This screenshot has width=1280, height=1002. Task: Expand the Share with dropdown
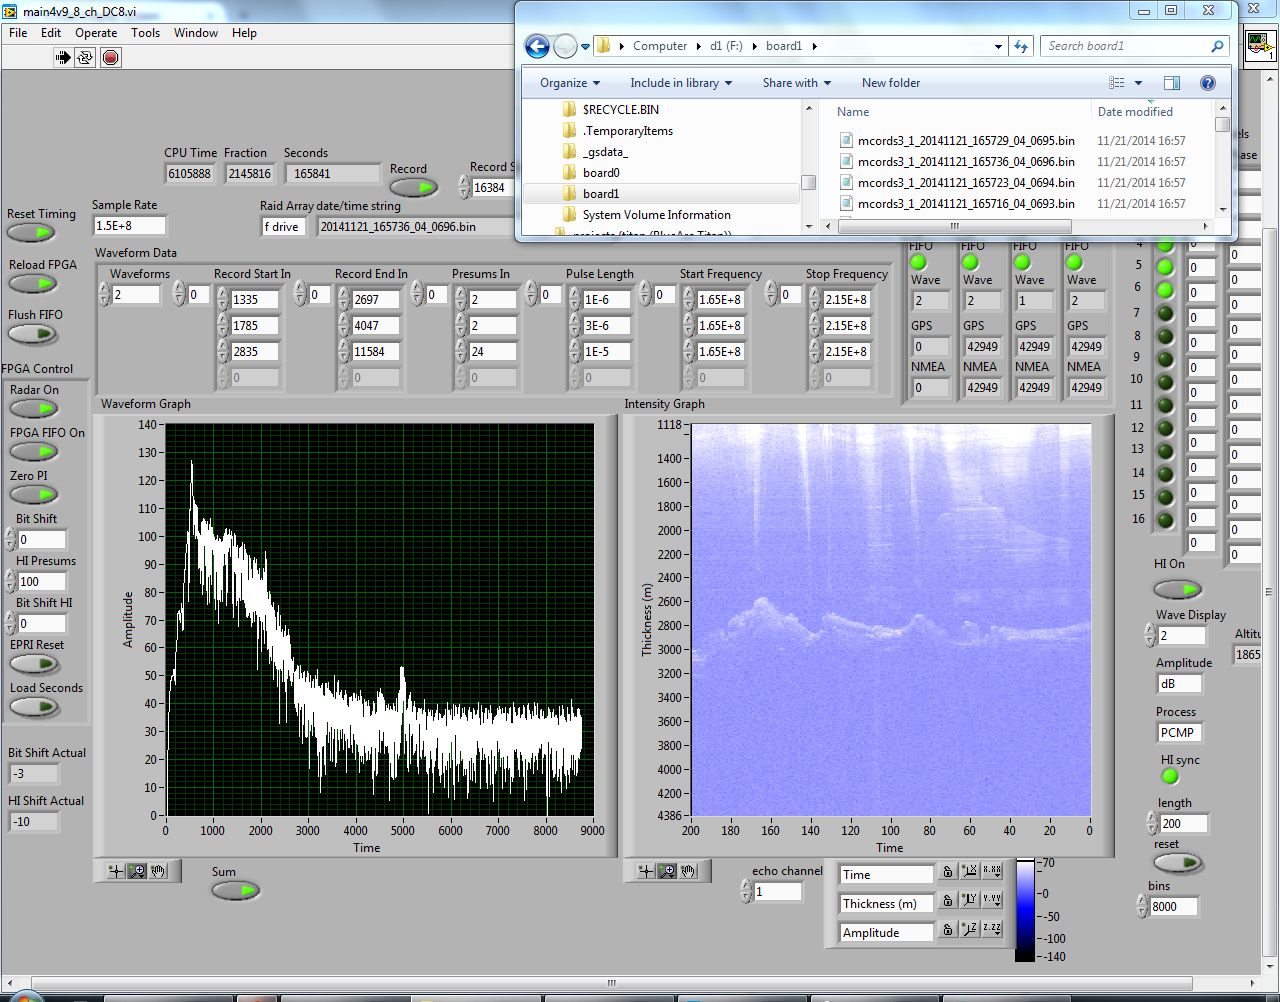coord(796,83)
